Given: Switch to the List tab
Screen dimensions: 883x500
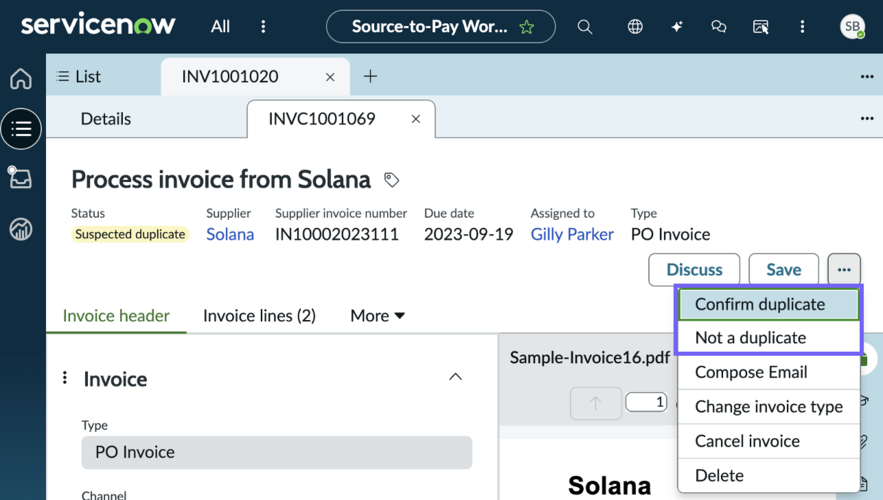Looking at the screenshot, I should (x=79, y=77).
